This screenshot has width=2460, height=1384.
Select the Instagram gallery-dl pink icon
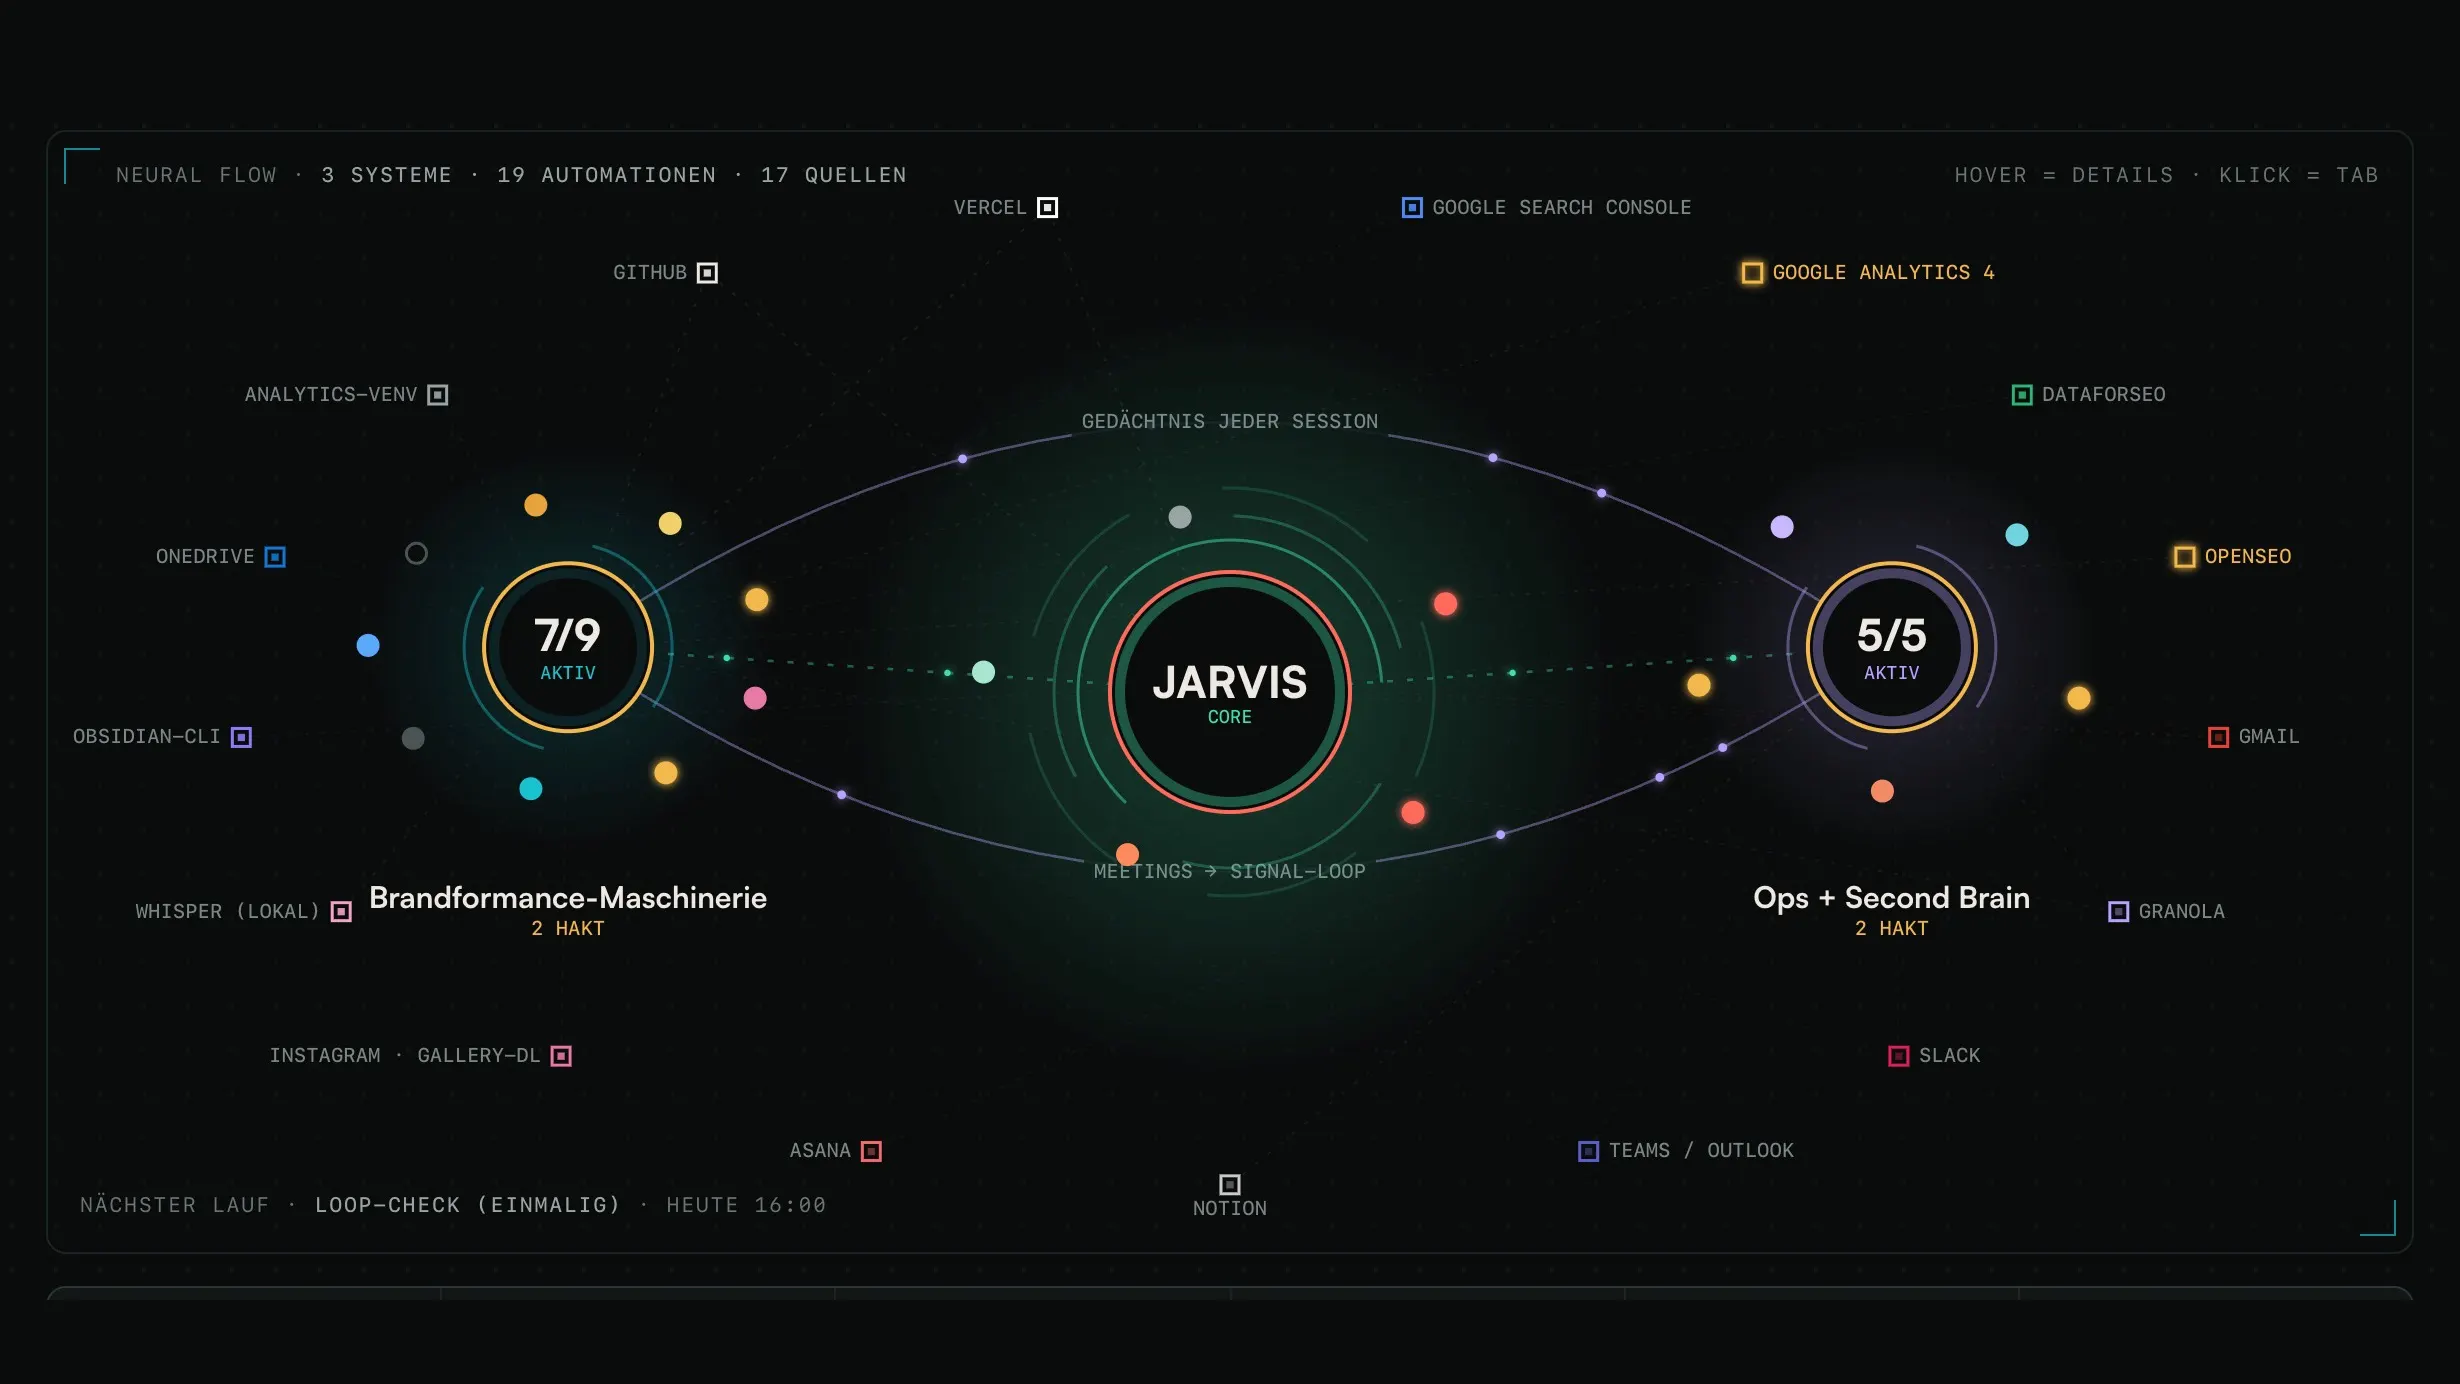[x=561, y=1056]
